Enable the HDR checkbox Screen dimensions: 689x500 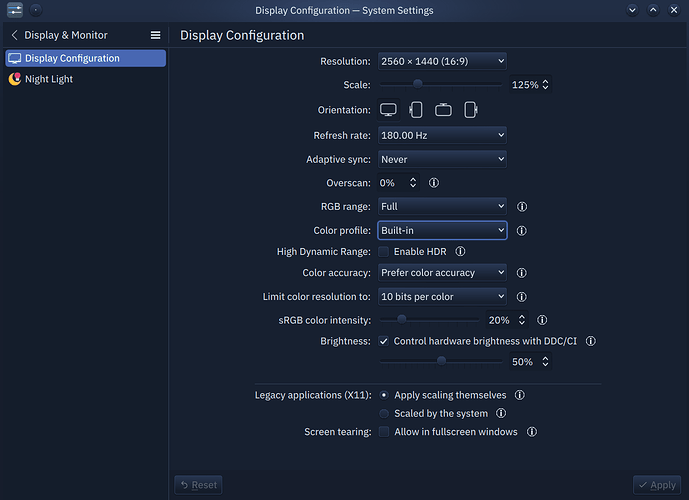click(x=384, y=252)
